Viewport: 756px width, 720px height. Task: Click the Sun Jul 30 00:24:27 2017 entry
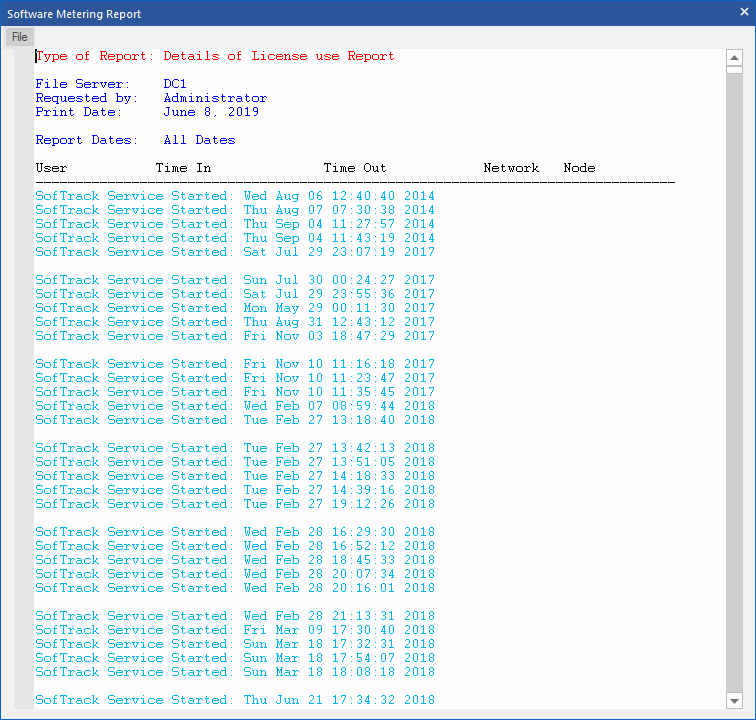click(235, 280)
